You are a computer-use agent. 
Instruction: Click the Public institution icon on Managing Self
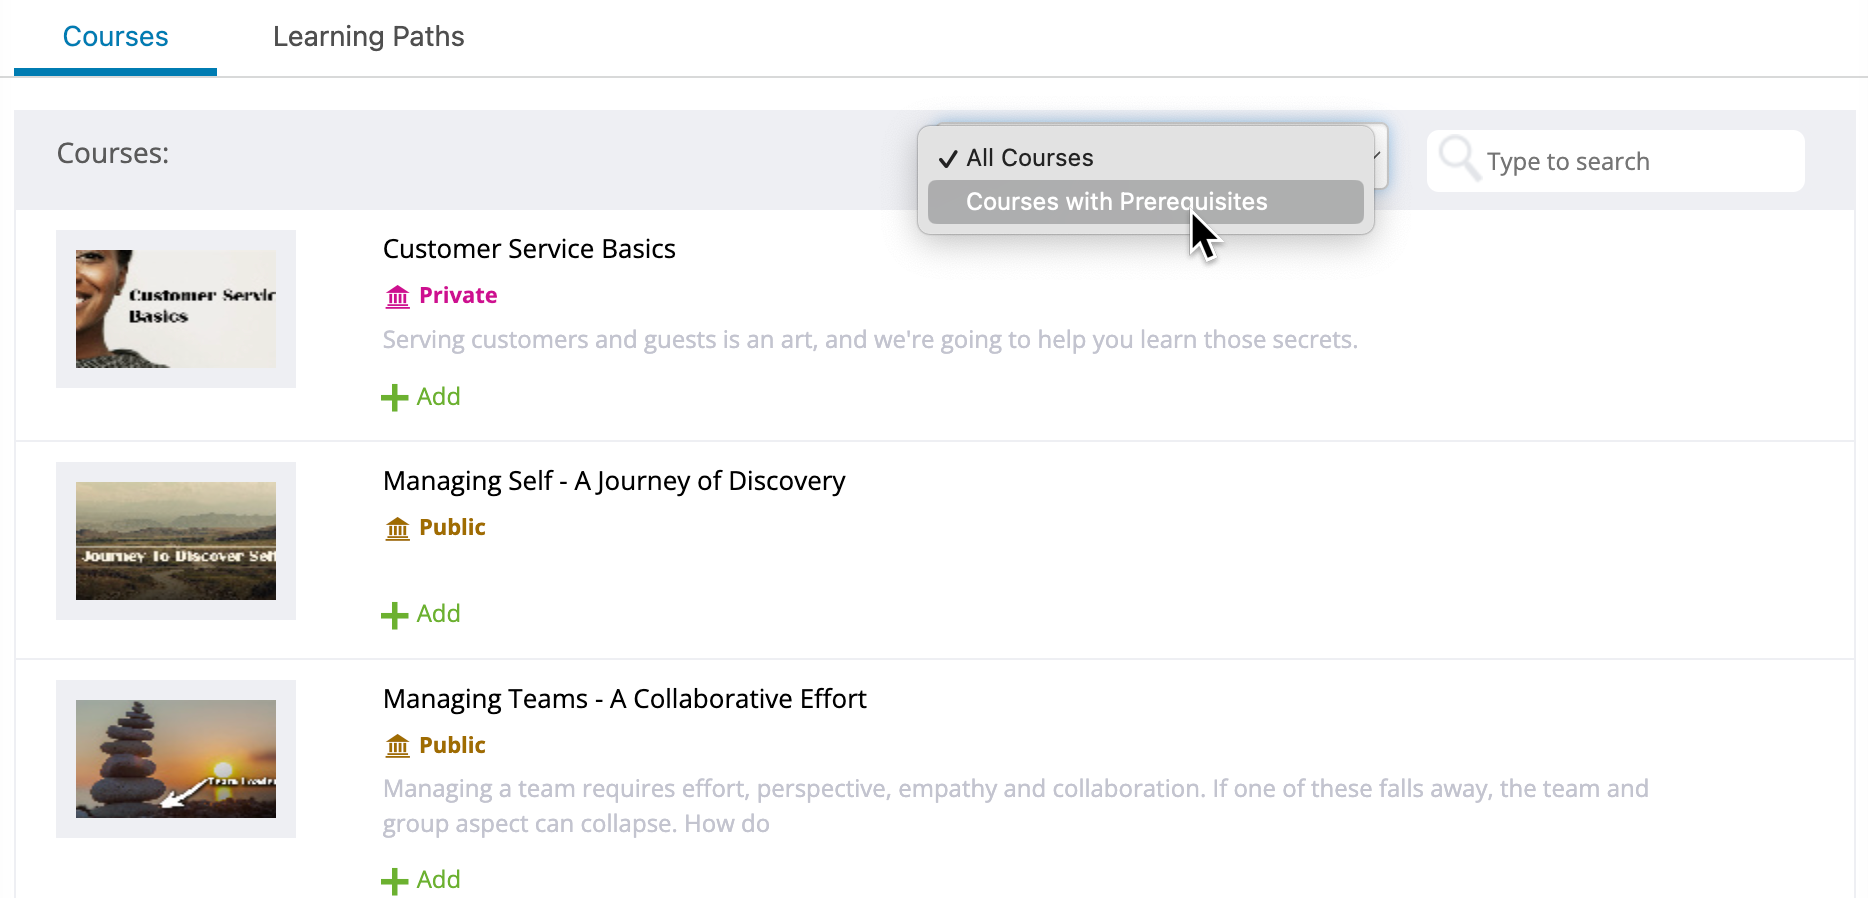[397, 528]
